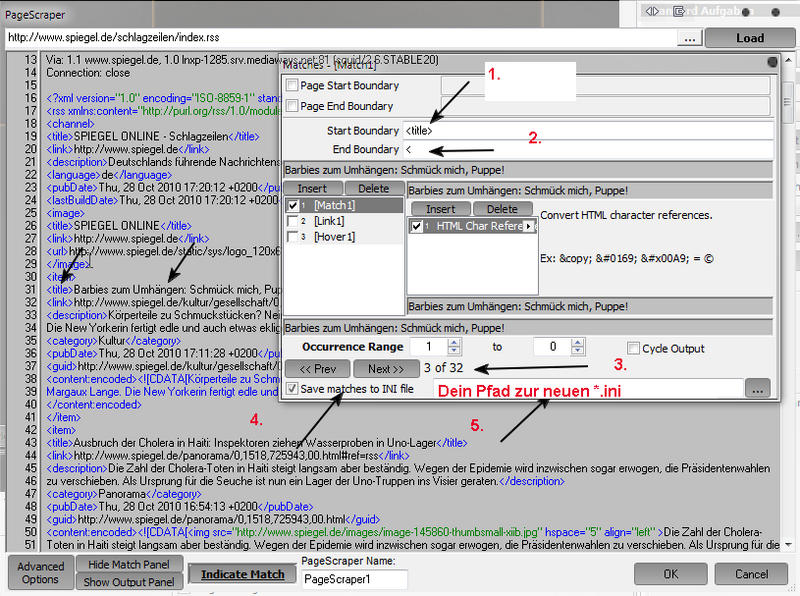Viewport: 800px width, 596px height.
Task: Go to next match with Next
Action: pos(386,368)
